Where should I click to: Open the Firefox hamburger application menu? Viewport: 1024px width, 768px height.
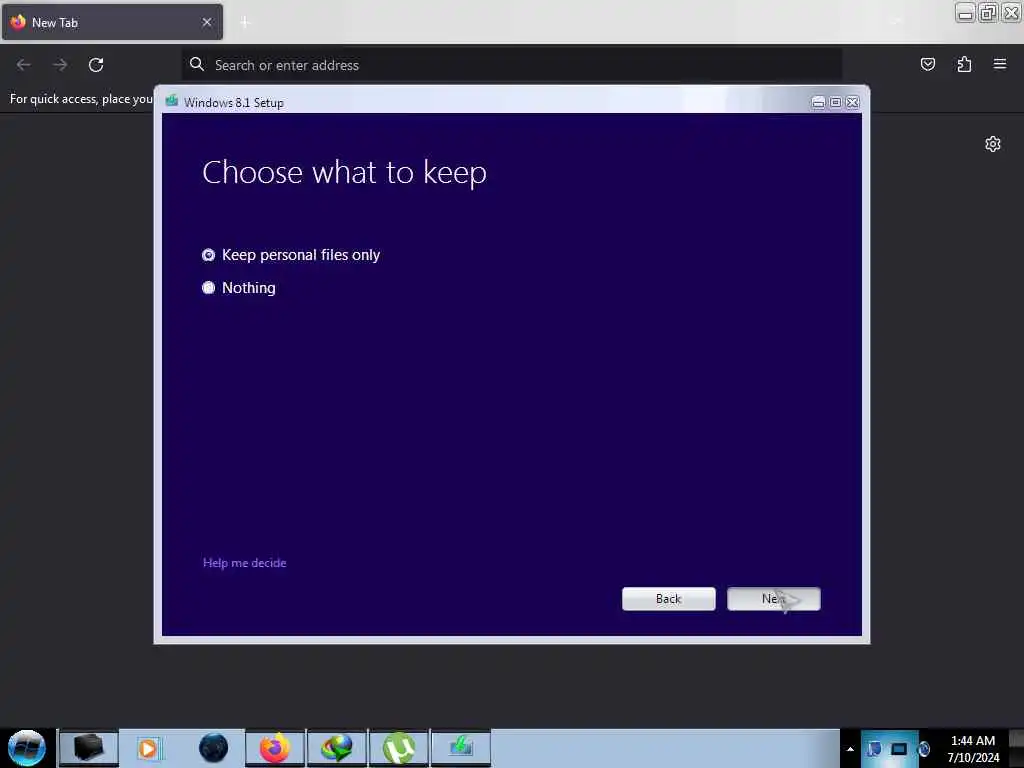(x=1000, y=64)
